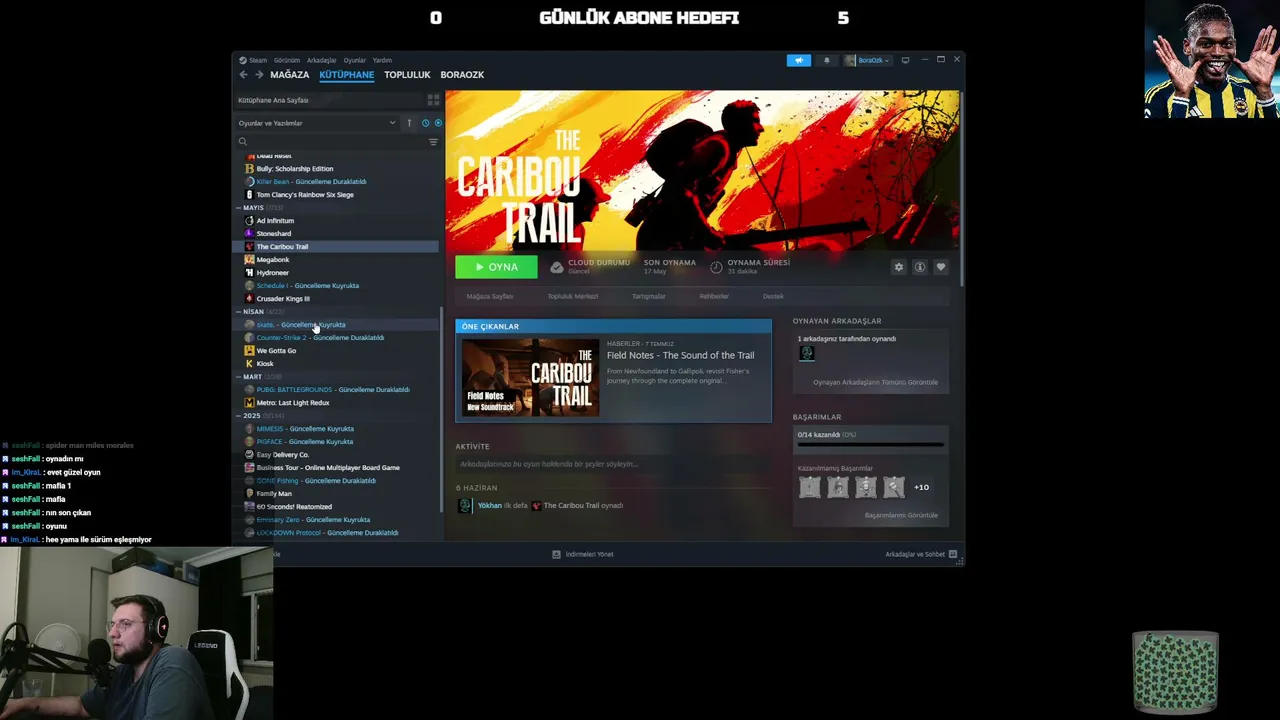Image resolution: width=1280 pixels, height=720 pixels.
Task: Click the İndirmeleri Yönet downloads link
Action: coord(590,554)
